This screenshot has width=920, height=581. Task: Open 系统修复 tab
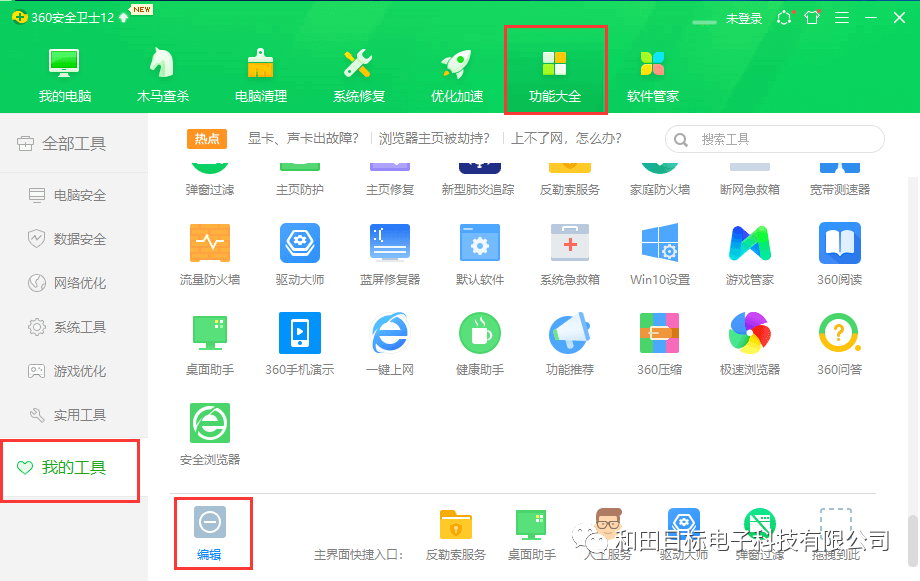[358, 76]
